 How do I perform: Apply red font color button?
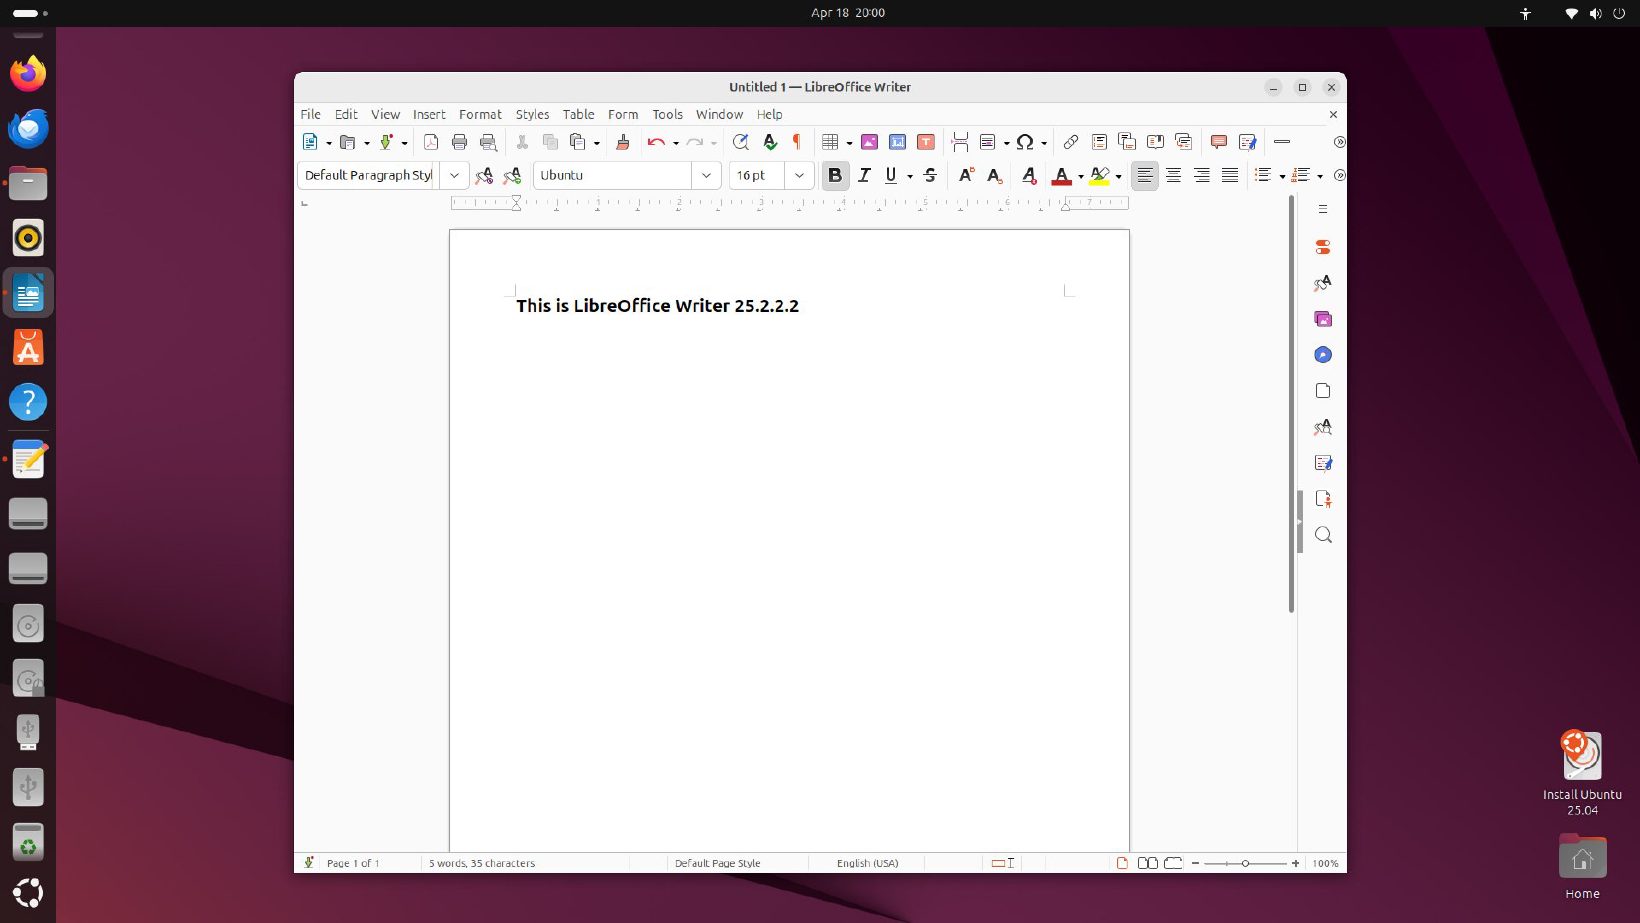coord(1062,176)
